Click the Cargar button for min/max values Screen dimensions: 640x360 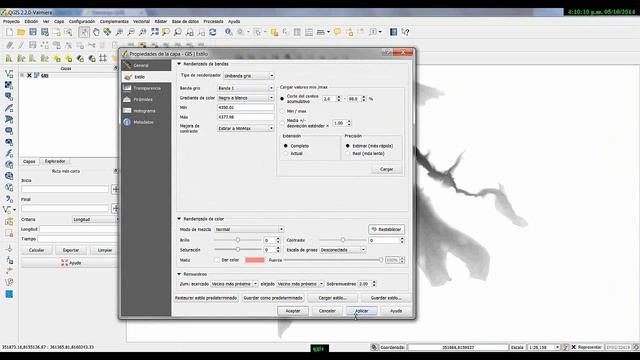[387, 169]
